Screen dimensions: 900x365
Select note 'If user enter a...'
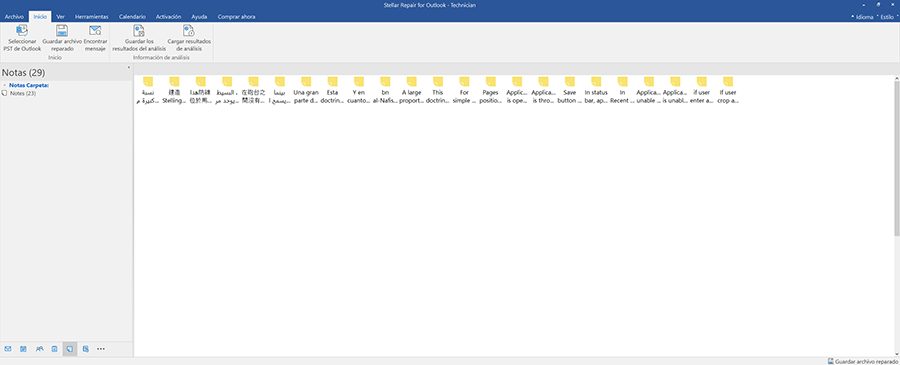coord(702,90)
